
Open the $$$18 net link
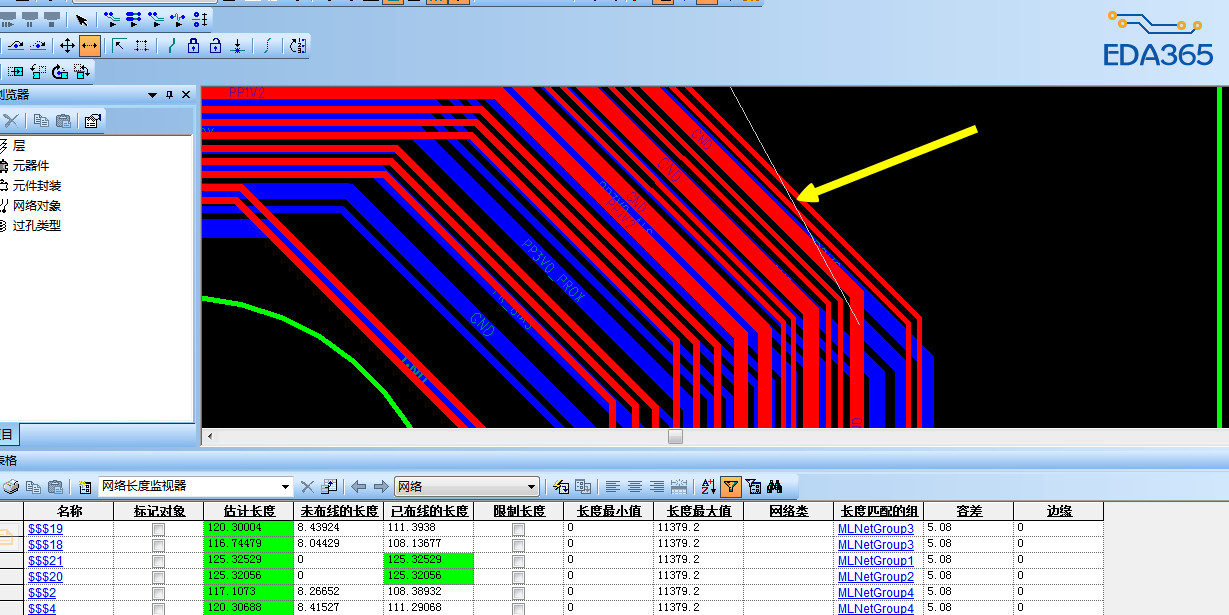(x=45, y=544)
